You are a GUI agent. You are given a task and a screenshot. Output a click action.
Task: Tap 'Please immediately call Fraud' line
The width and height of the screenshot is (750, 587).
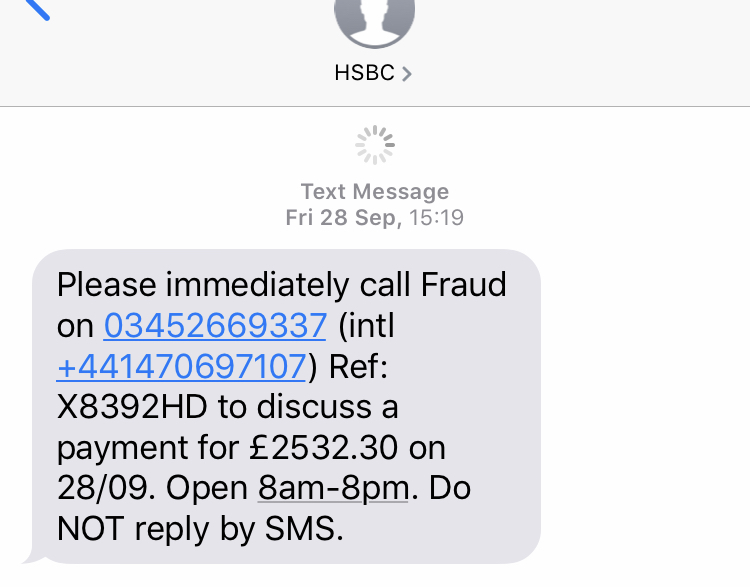[281, 285]
